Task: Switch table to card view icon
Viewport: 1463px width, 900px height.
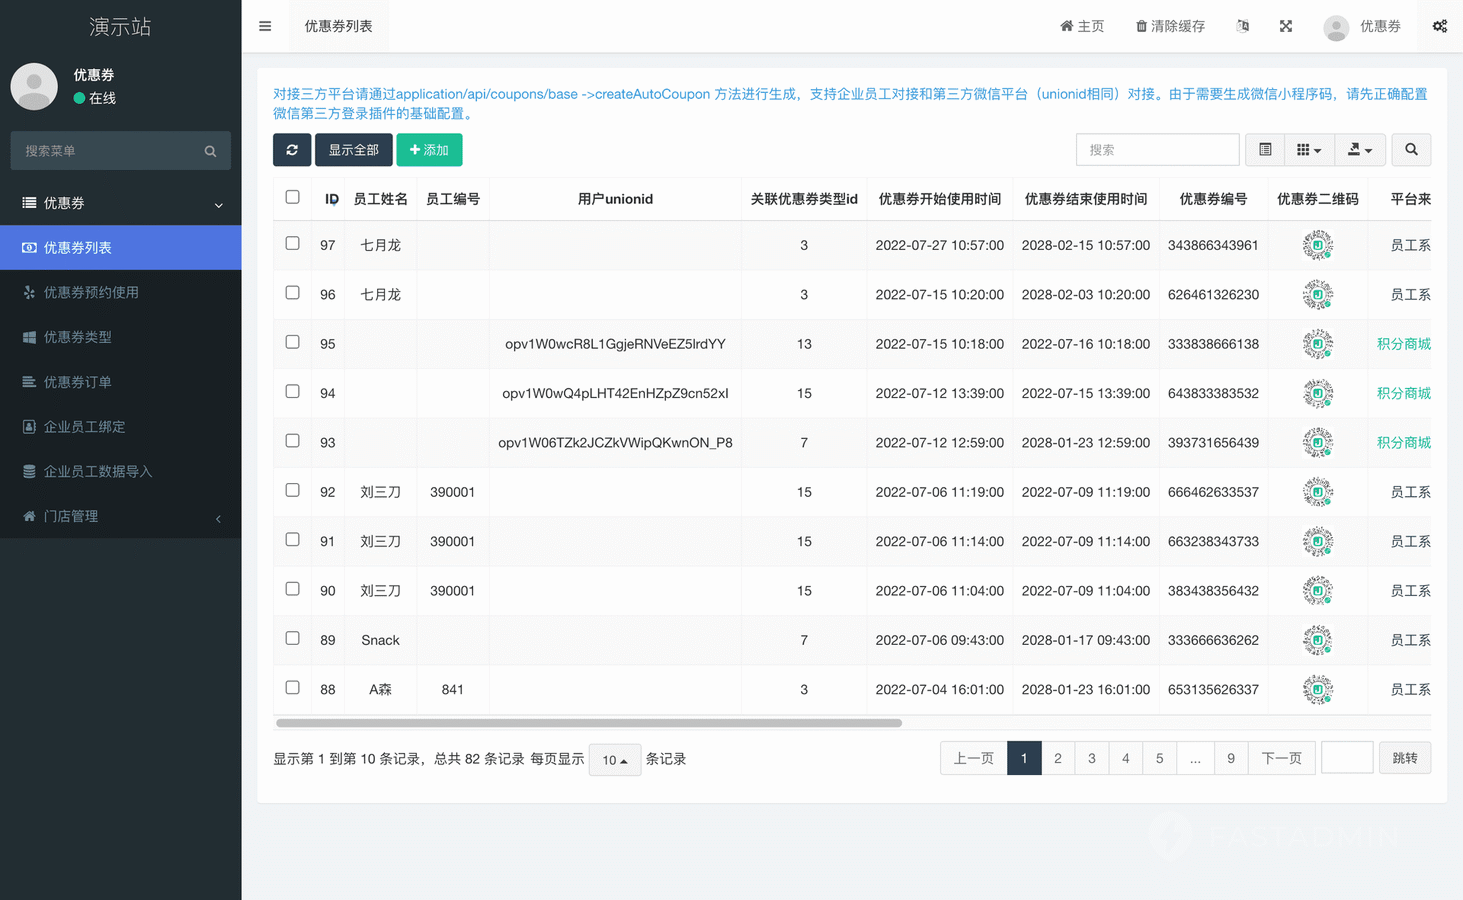Action: [x=1265, y=150]
